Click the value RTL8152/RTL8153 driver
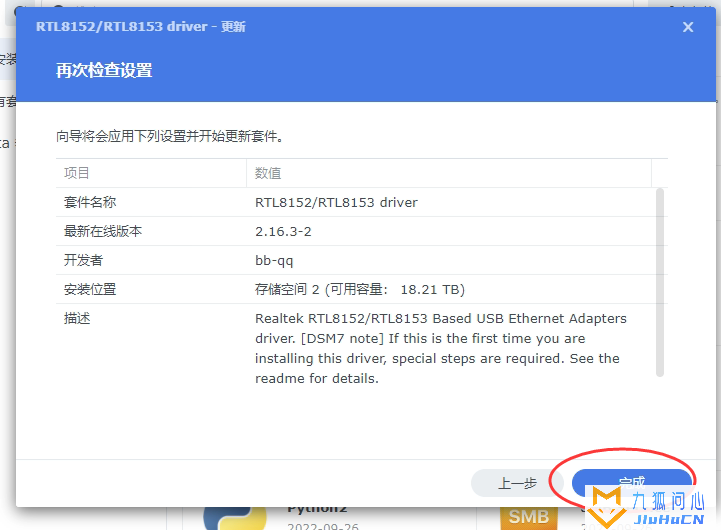This screenshot has width=721, height=530. click(336, 202)
